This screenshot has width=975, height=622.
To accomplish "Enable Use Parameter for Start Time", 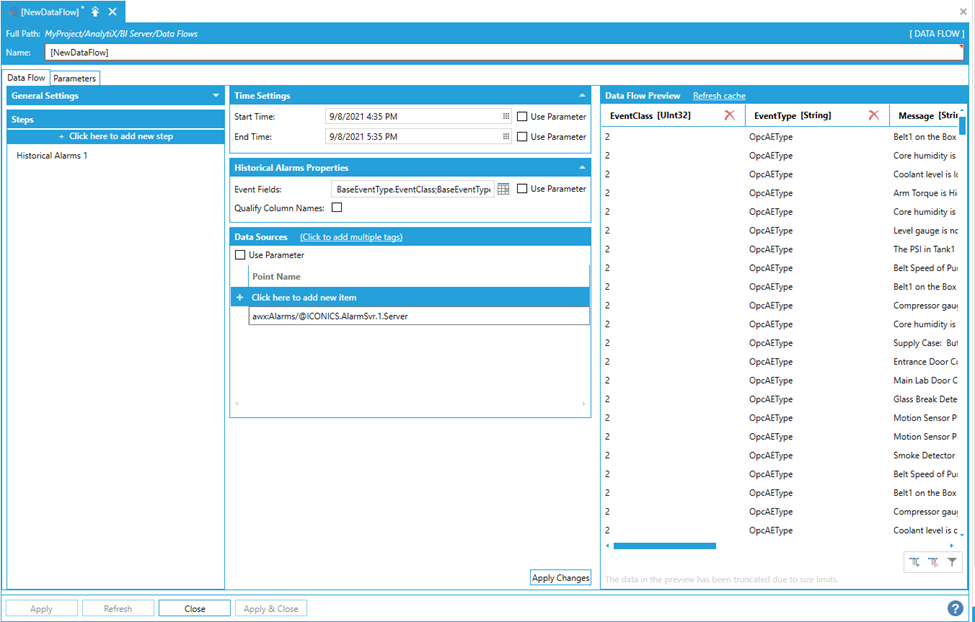I will coord(522,117).
